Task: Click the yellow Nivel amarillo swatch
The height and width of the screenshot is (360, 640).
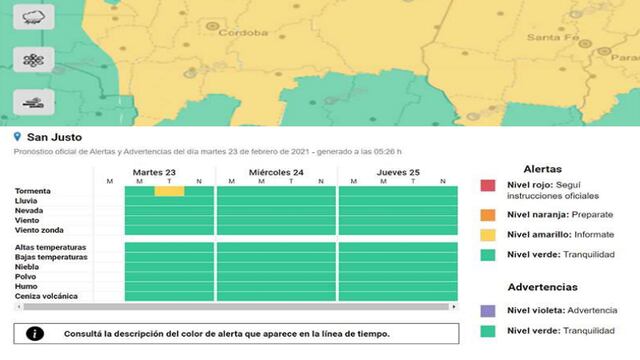Action: pyautogui.click(x=488, y=235)
